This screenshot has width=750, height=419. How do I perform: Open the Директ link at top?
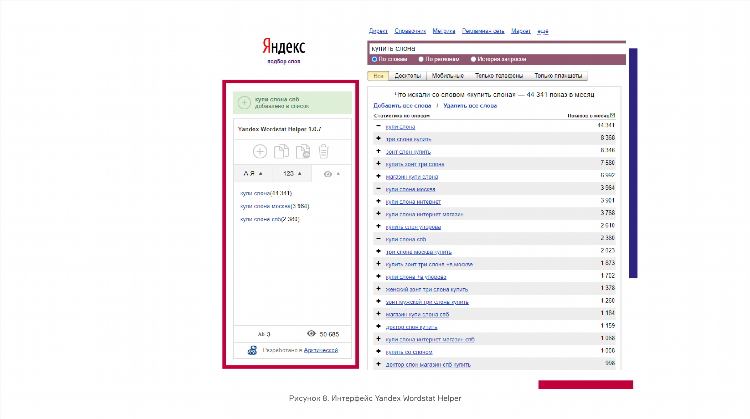click(378, 31)
